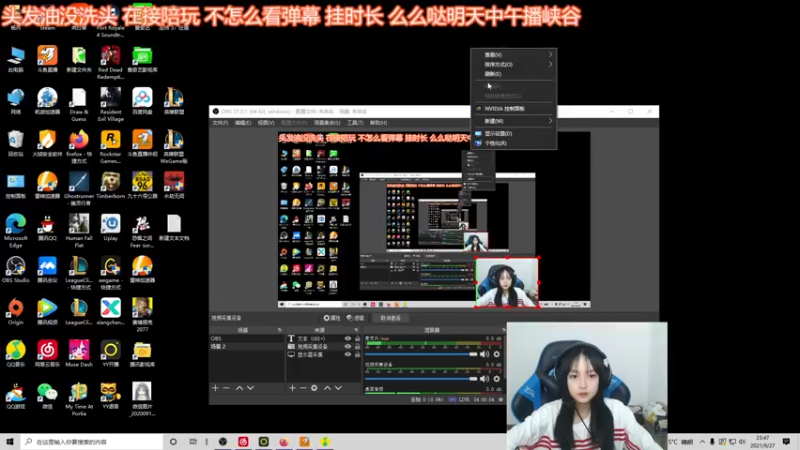Click the 取消激活 button in OBS

point(391,318)
